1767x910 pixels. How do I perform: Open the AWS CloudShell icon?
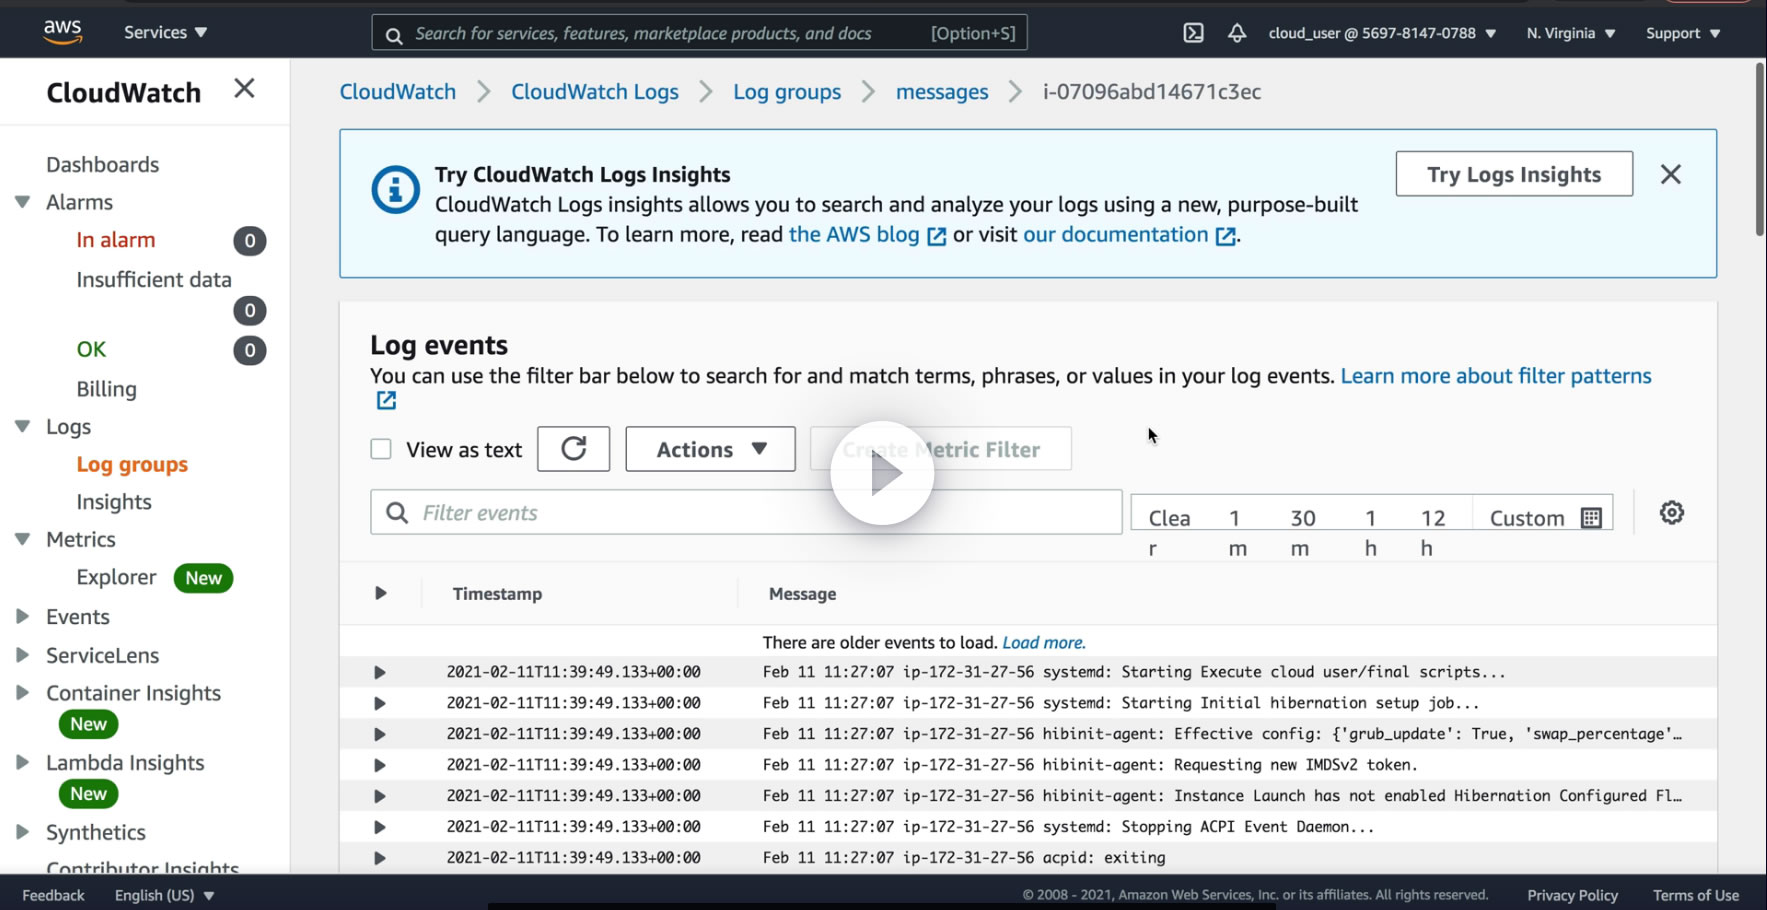click(x=1193, y=33)
